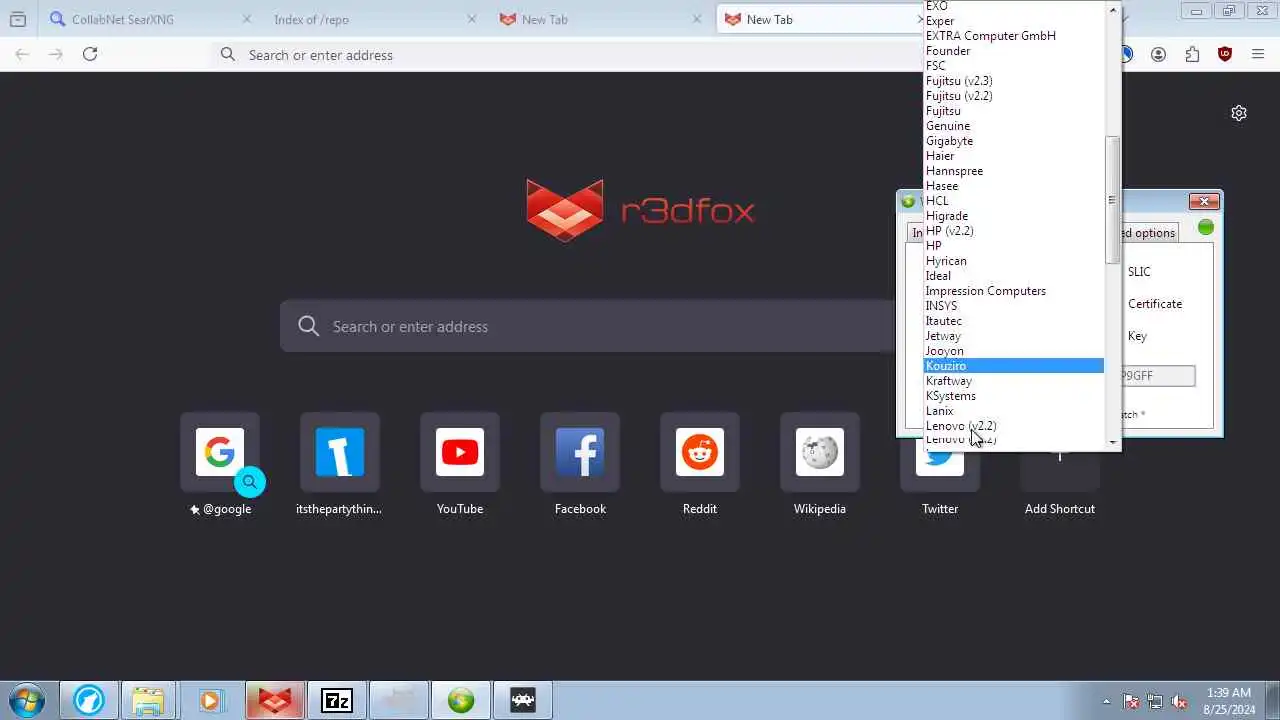Select Kouziro in the dropdown list
This screenshot has height=720, width=1280.
[1013, 366]
